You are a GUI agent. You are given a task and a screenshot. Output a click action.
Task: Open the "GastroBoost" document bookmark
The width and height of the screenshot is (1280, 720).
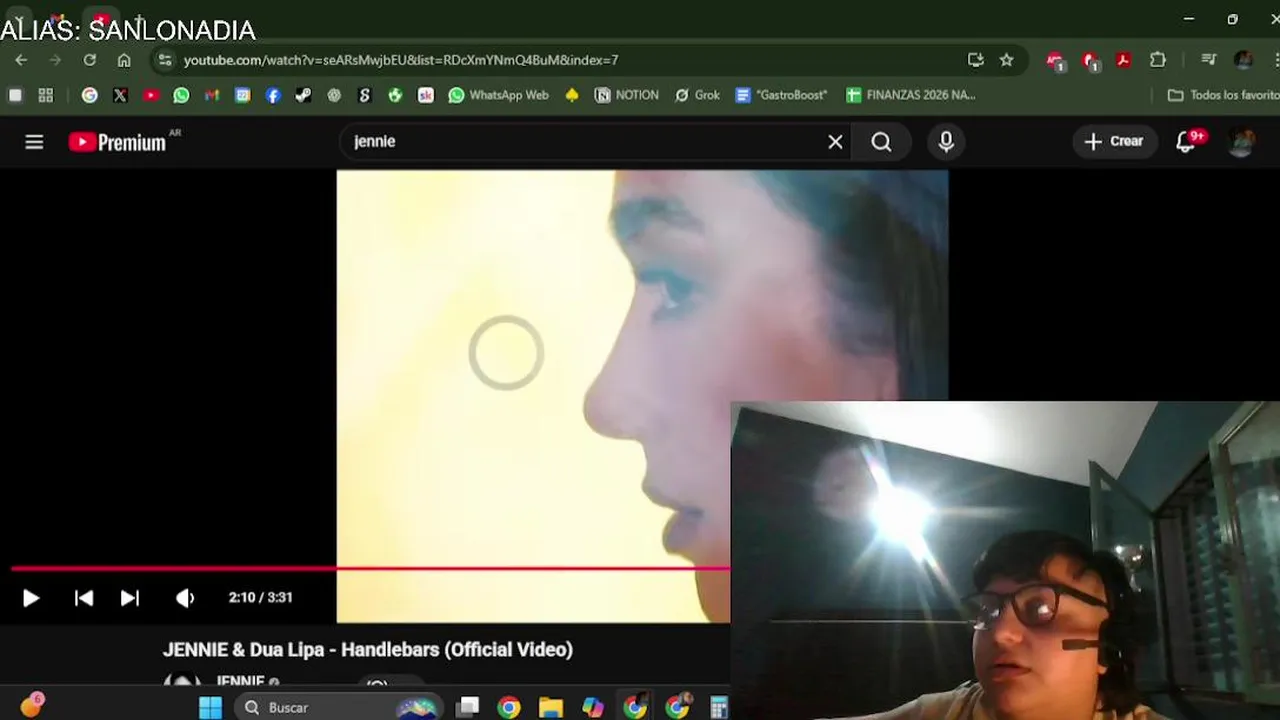point(781,95)
